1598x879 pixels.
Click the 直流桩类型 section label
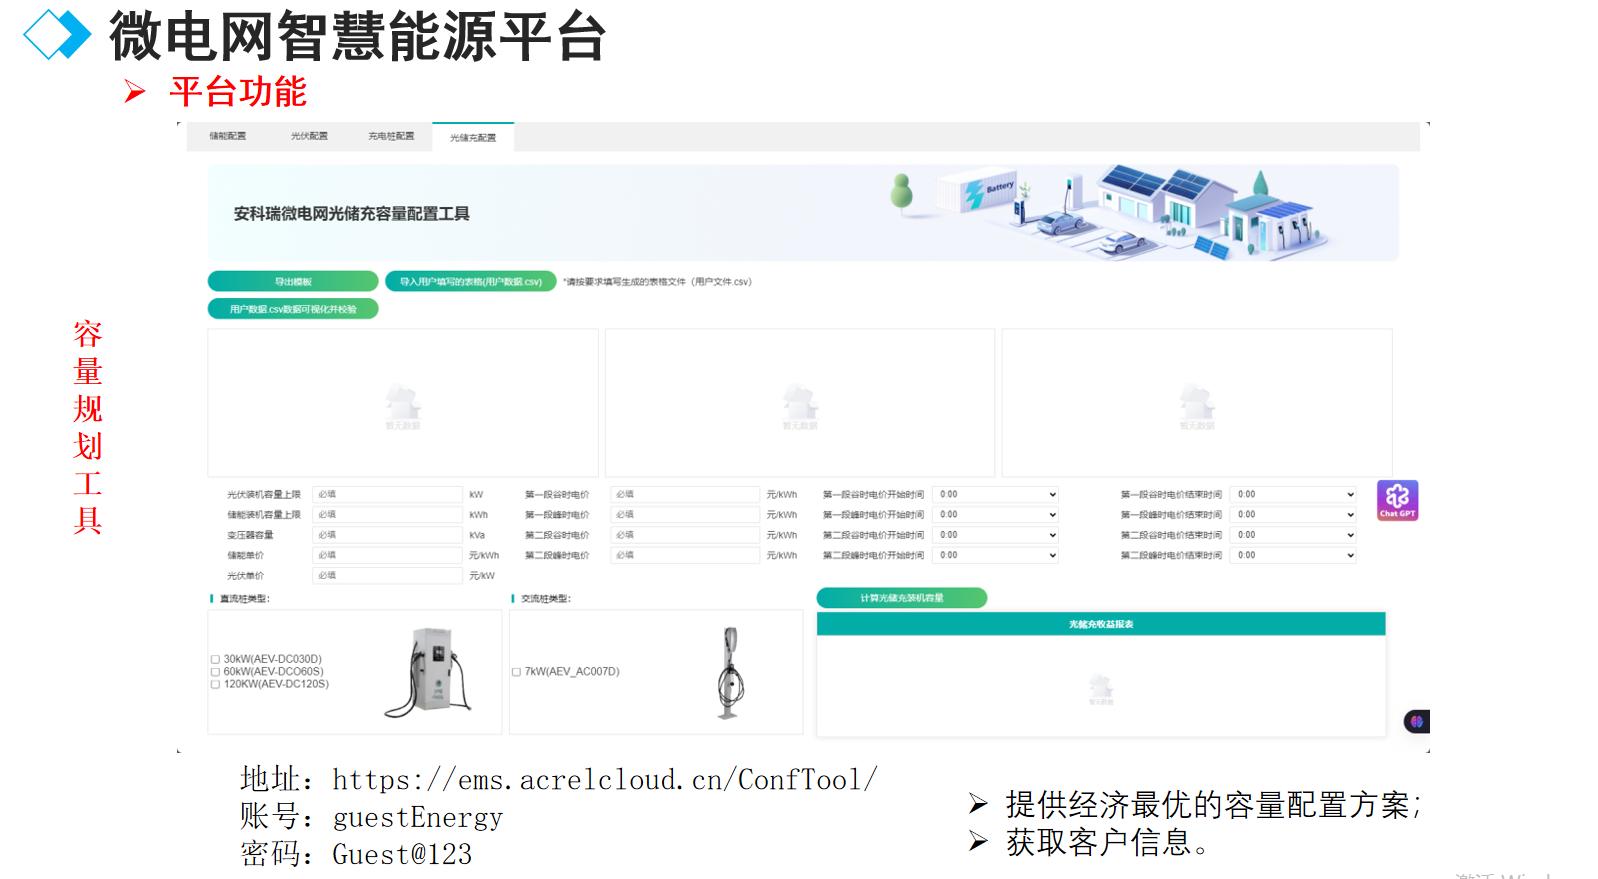[x=245, y=599]
